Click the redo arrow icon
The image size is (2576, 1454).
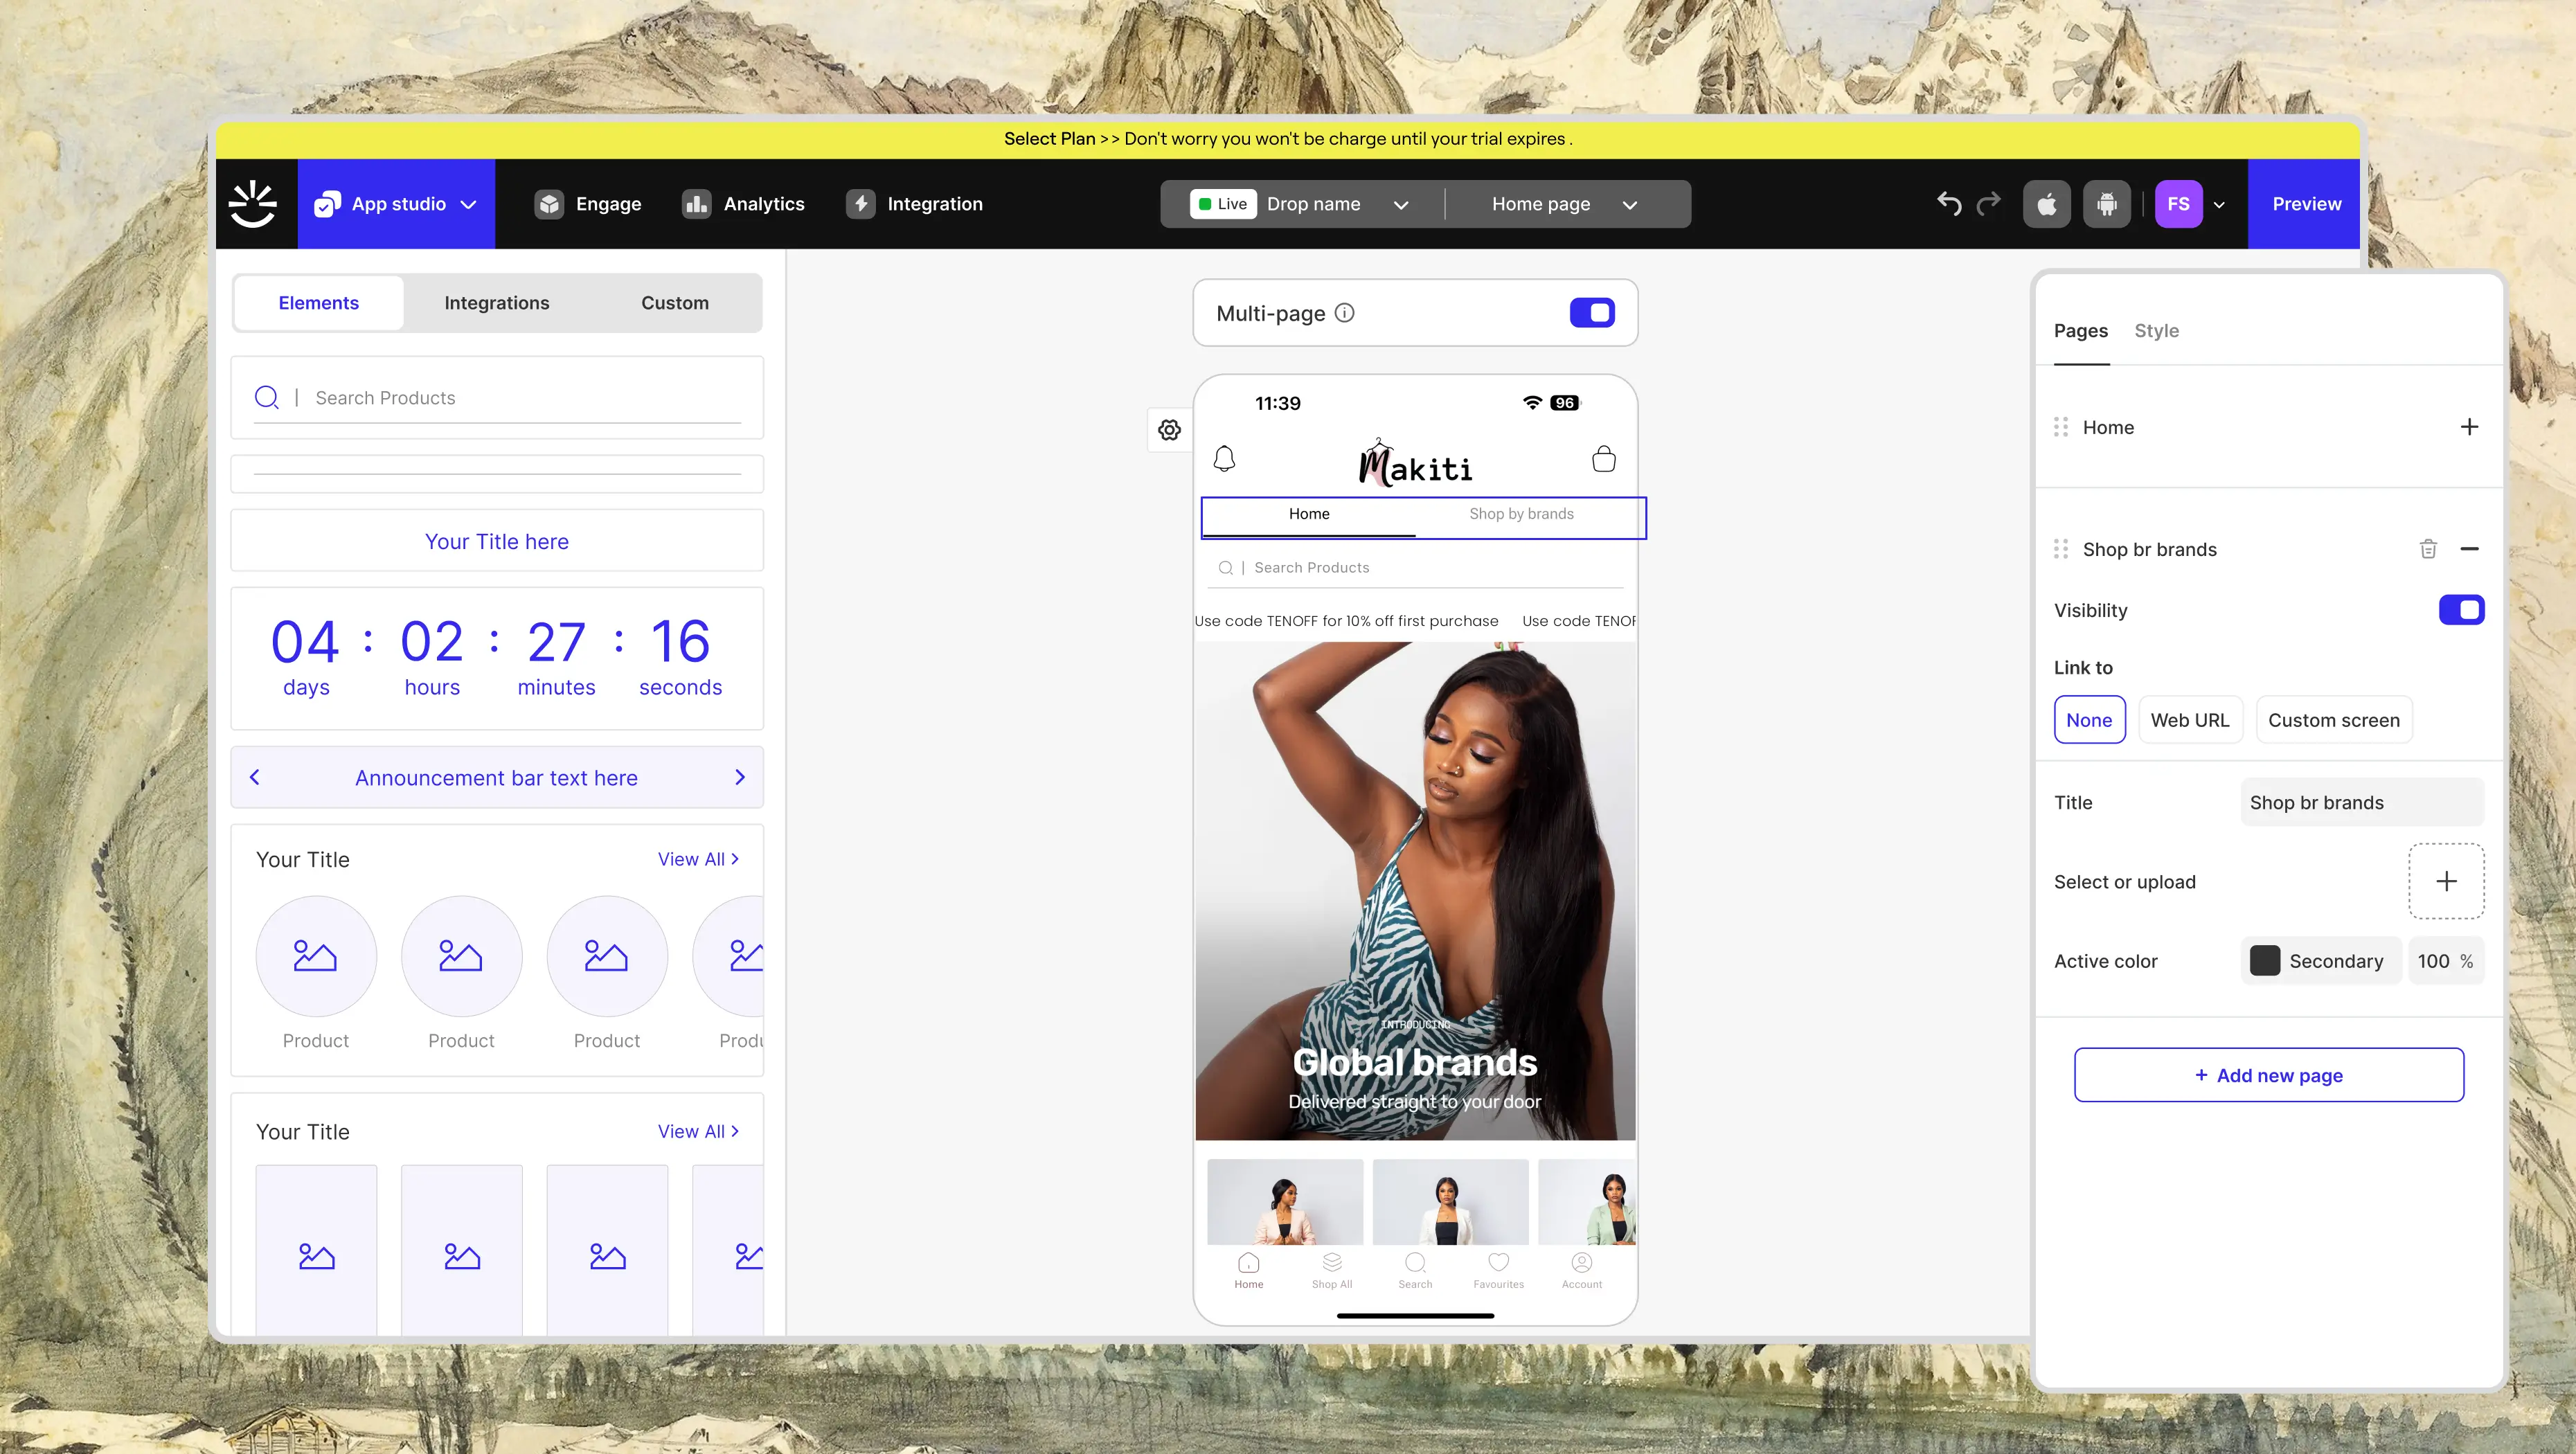pyautogui.click(x=1989, y=203)
